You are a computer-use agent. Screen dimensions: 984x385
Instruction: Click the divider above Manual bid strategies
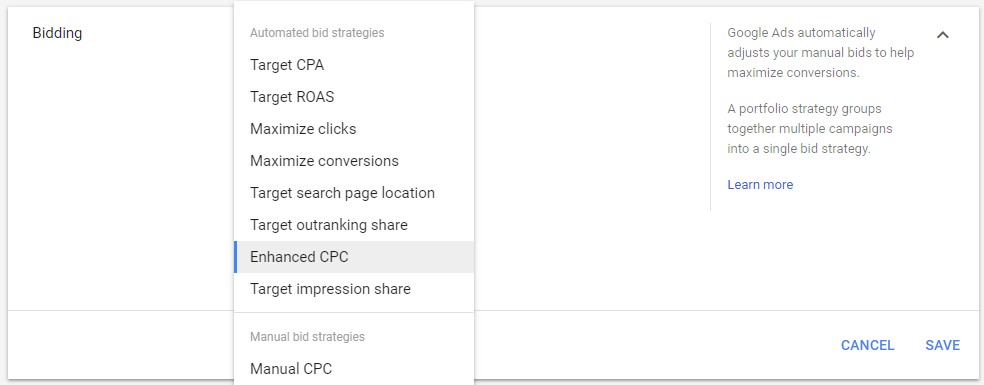[x=354, y=312]
